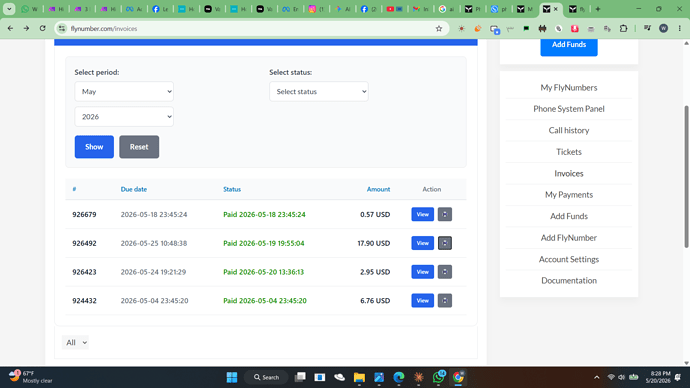Open the Chrome profile avatar
Viewport: 690px width, 388px height.
tap(664, 29)
